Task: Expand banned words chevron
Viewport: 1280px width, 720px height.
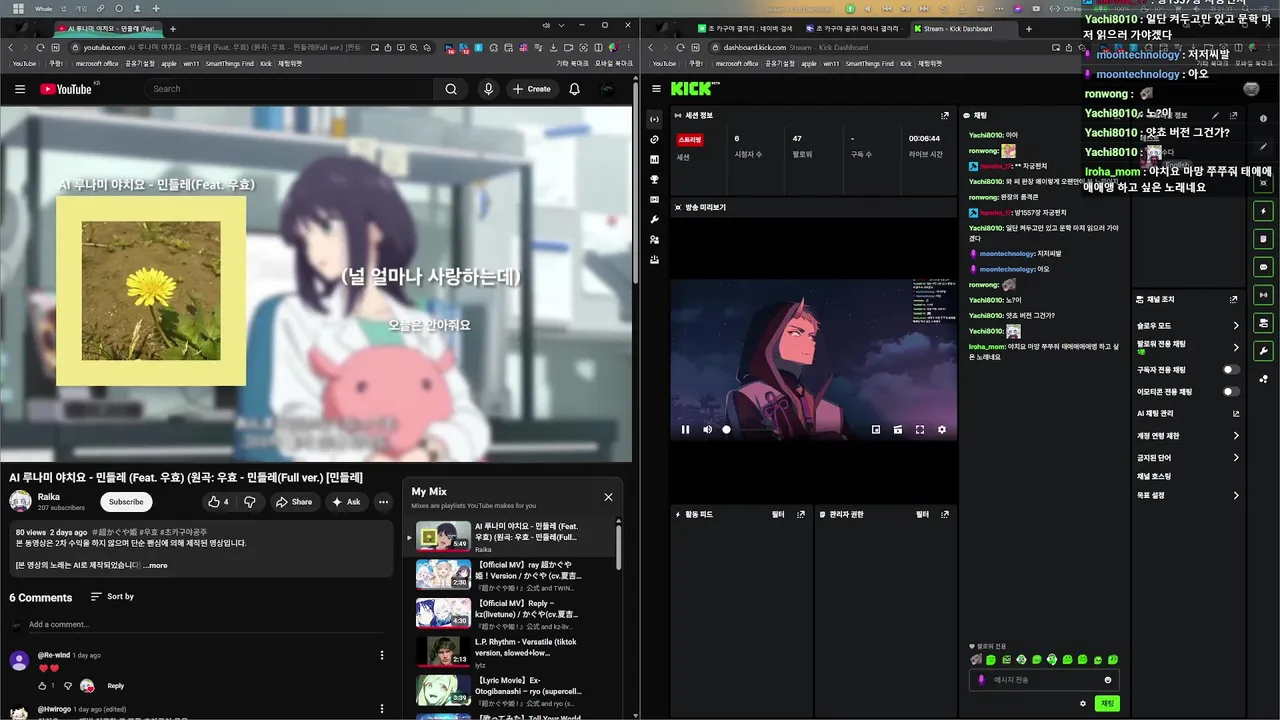Action: click(x=1236, y=458)
